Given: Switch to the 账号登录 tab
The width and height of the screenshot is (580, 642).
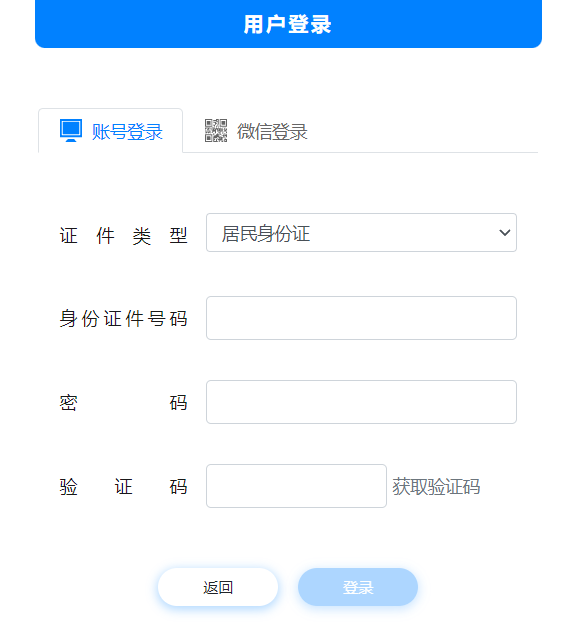Looking at the screenshot, I should (x=111, y=131).
